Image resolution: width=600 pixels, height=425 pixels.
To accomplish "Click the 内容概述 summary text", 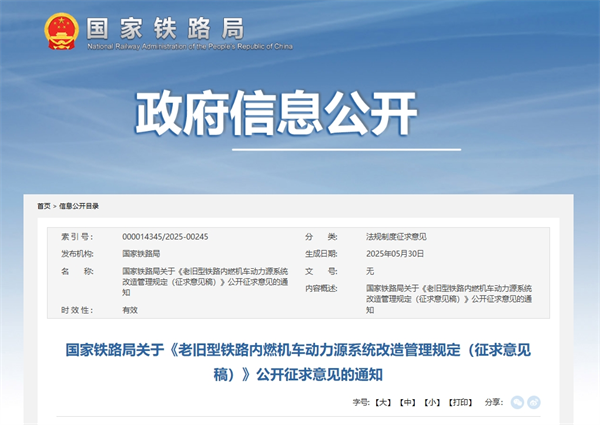I will pos(449,299).
